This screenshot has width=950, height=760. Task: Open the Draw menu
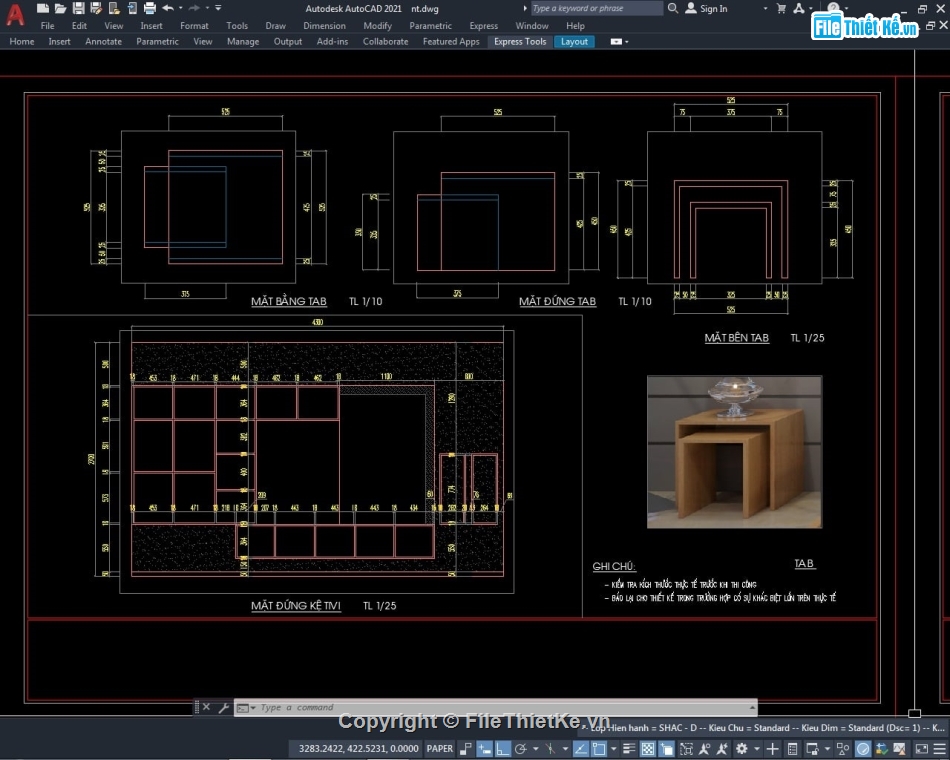[275, 25]
